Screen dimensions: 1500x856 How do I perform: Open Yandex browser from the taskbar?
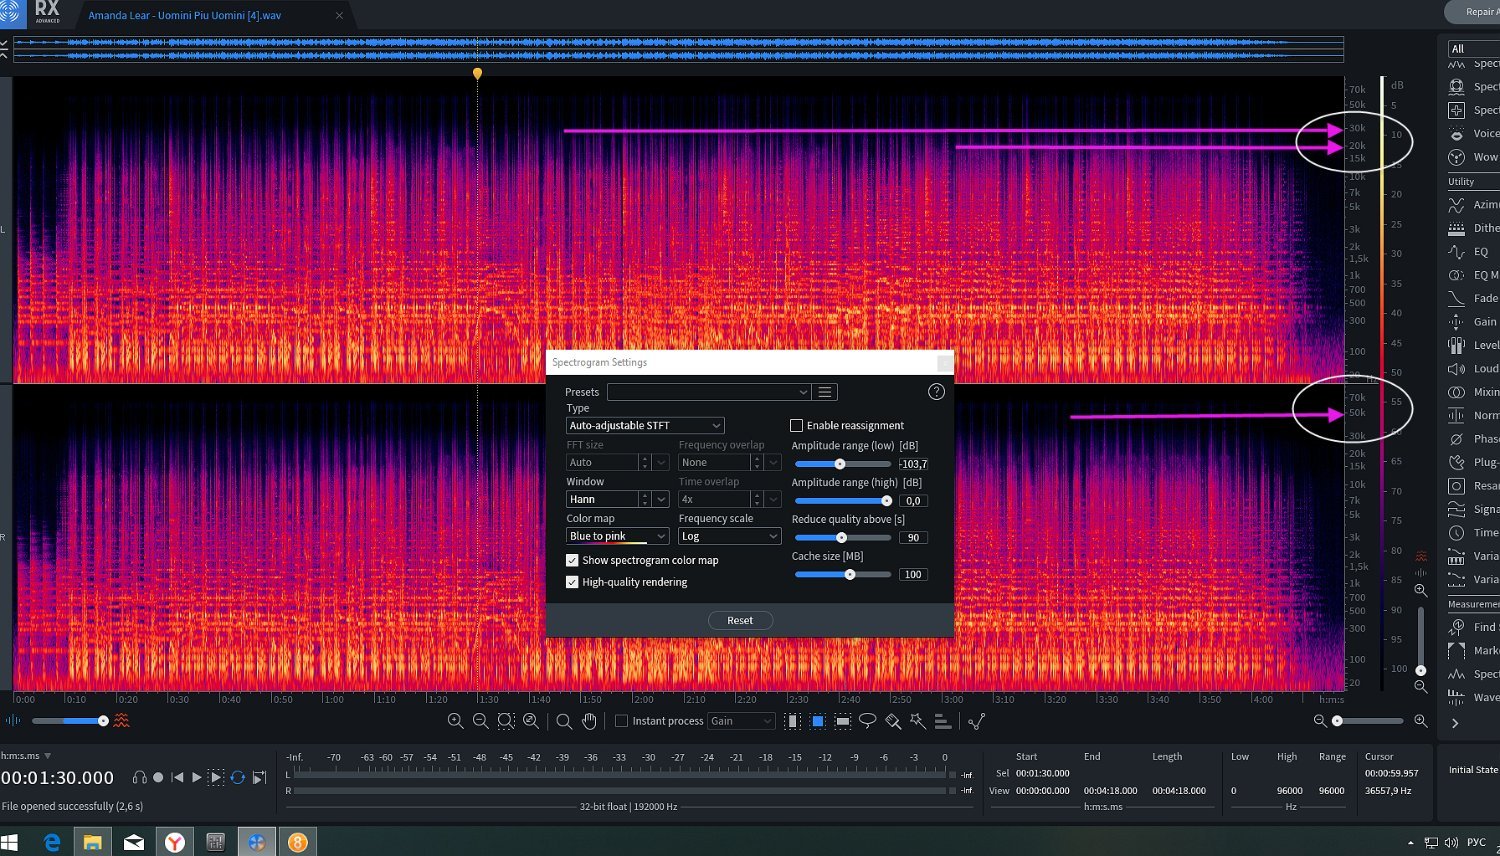click(x=175, y=842)
